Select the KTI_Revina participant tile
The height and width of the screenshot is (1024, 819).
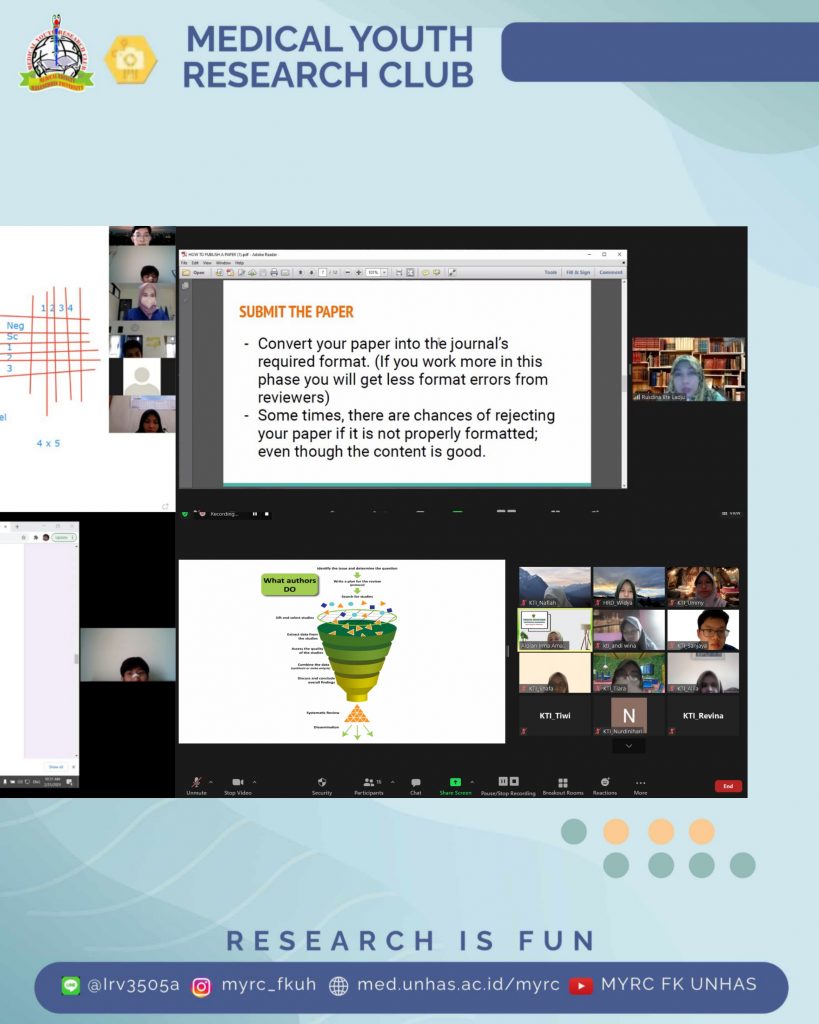[x=703, y=716]
